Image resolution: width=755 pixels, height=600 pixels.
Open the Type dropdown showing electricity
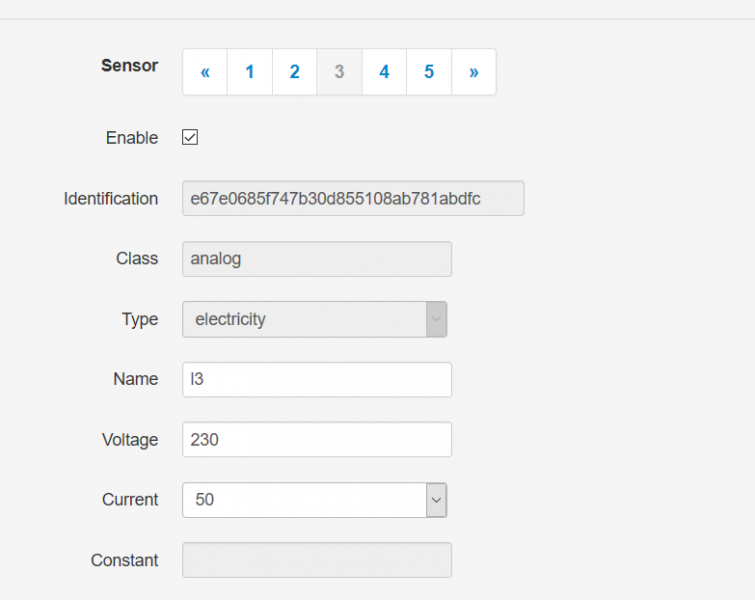click(304, 320)
